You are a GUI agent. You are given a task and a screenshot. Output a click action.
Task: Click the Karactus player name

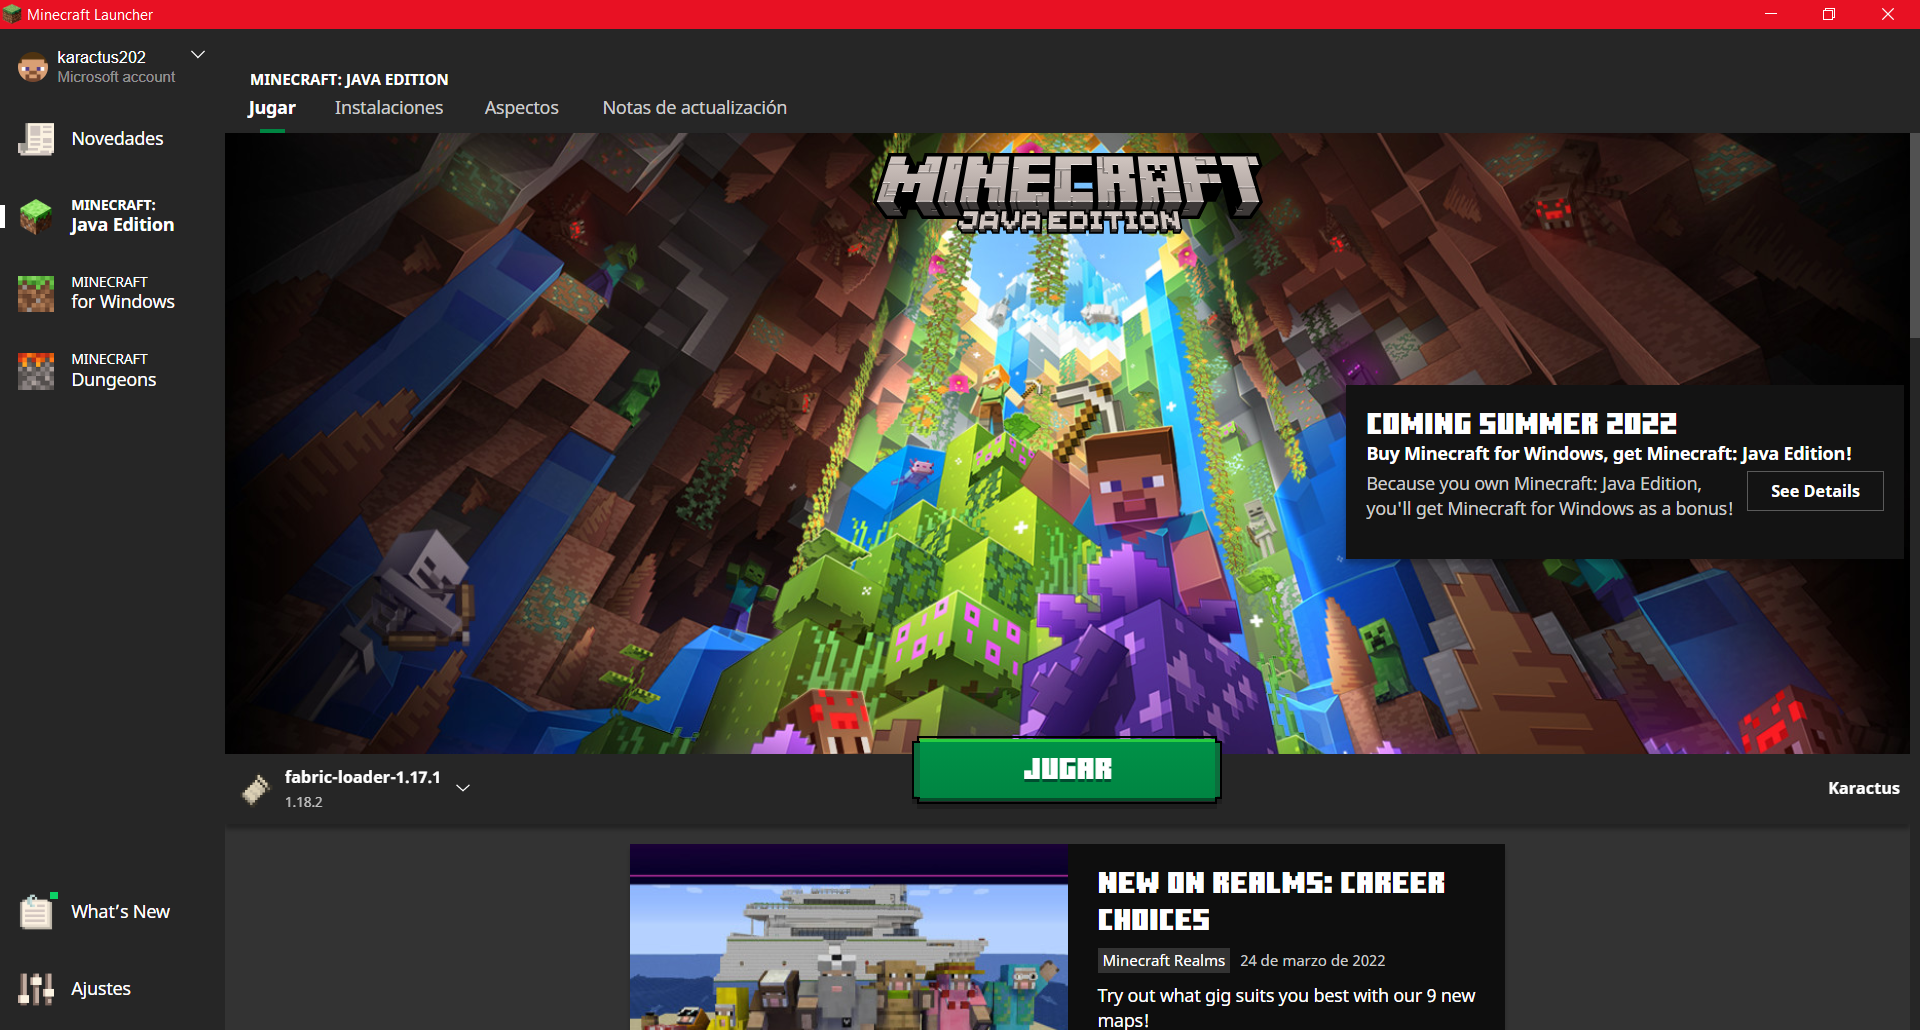(1864, 788)
